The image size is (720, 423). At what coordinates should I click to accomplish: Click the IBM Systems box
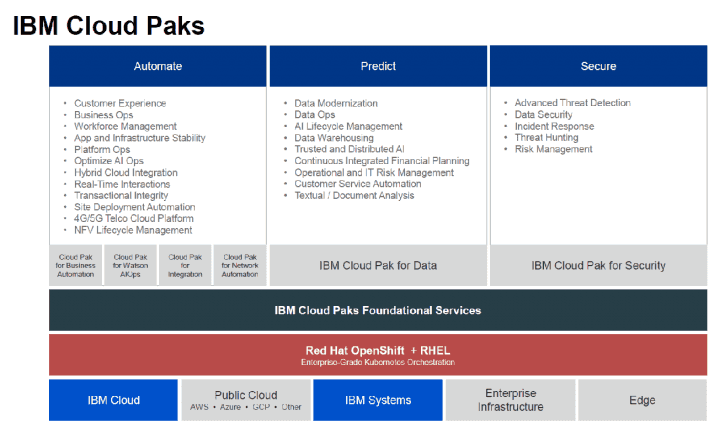[378, 400]
